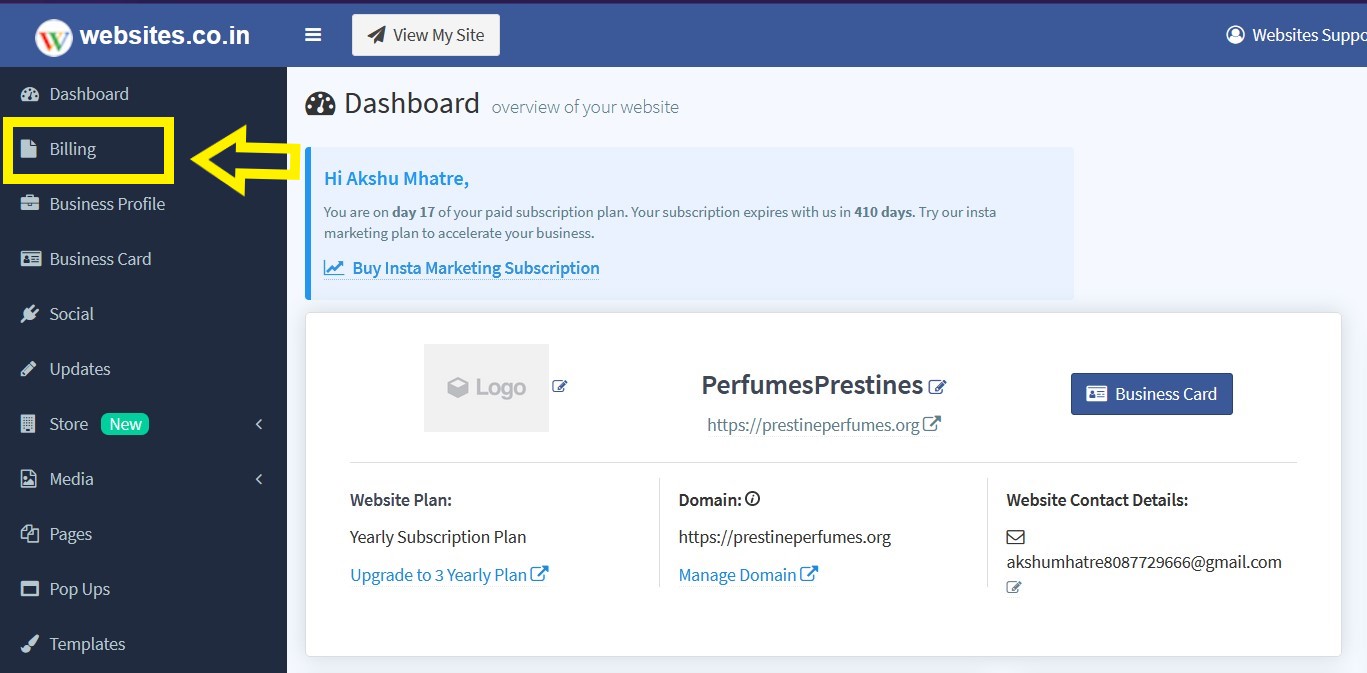This screenshot has width=1367, height=673.
Task: Click the Dashboard gauge sidebar icon
Action: [x=30, y=94]
